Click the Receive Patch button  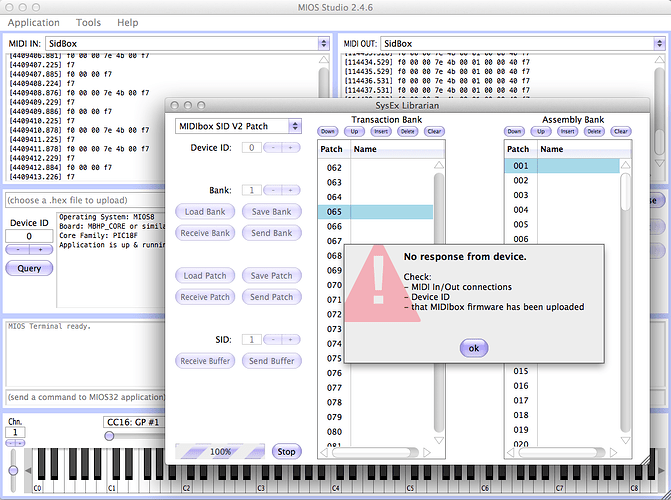click(205, 297)
